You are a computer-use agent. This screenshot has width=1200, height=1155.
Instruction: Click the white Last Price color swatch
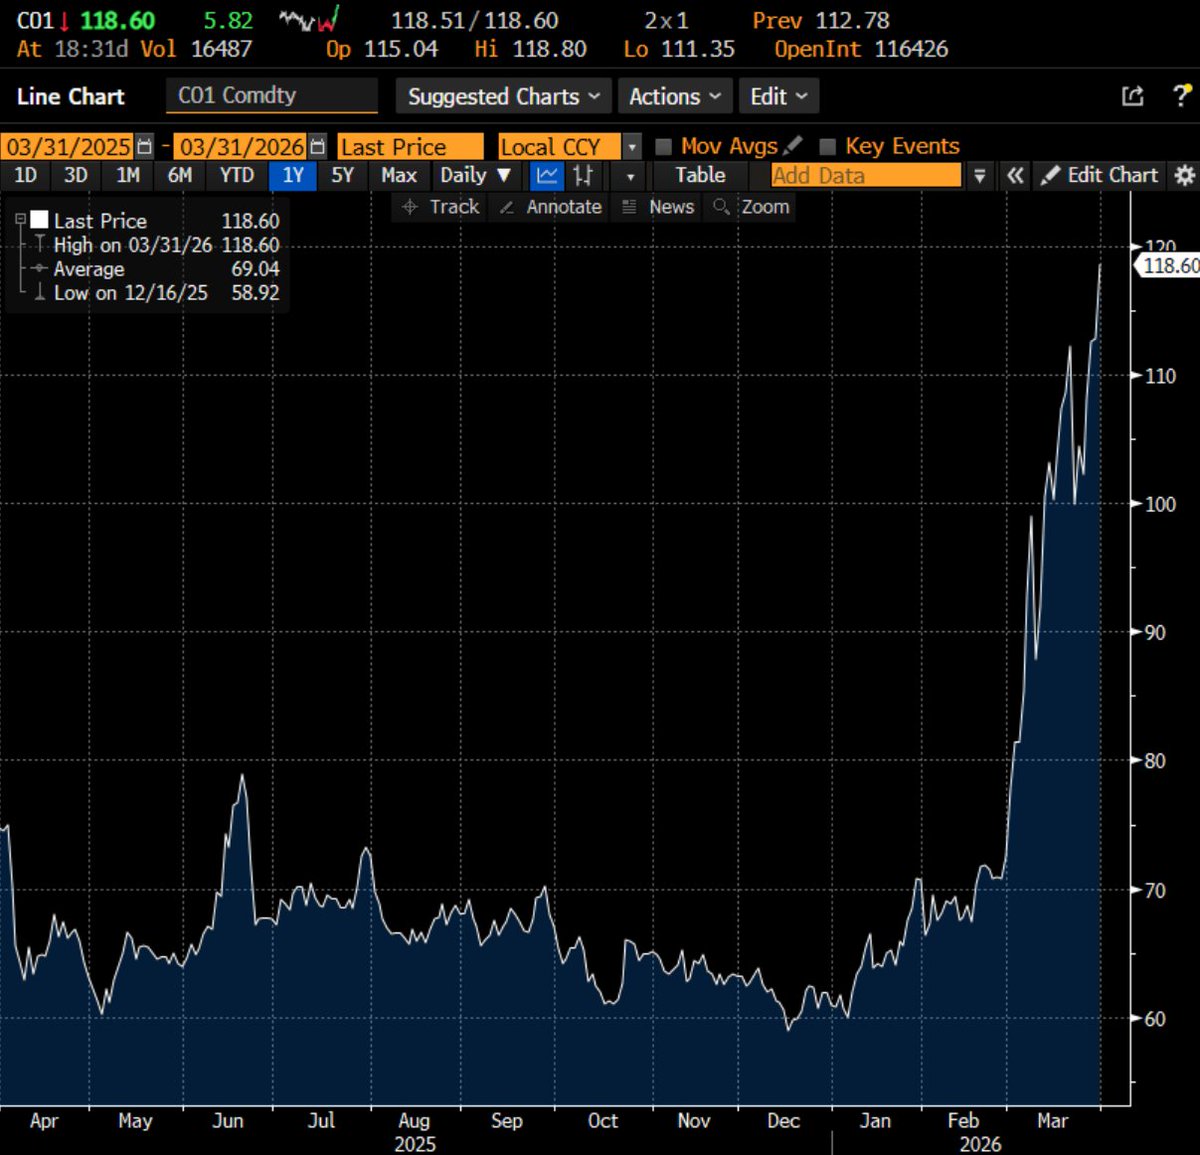(x=40, y=220)
